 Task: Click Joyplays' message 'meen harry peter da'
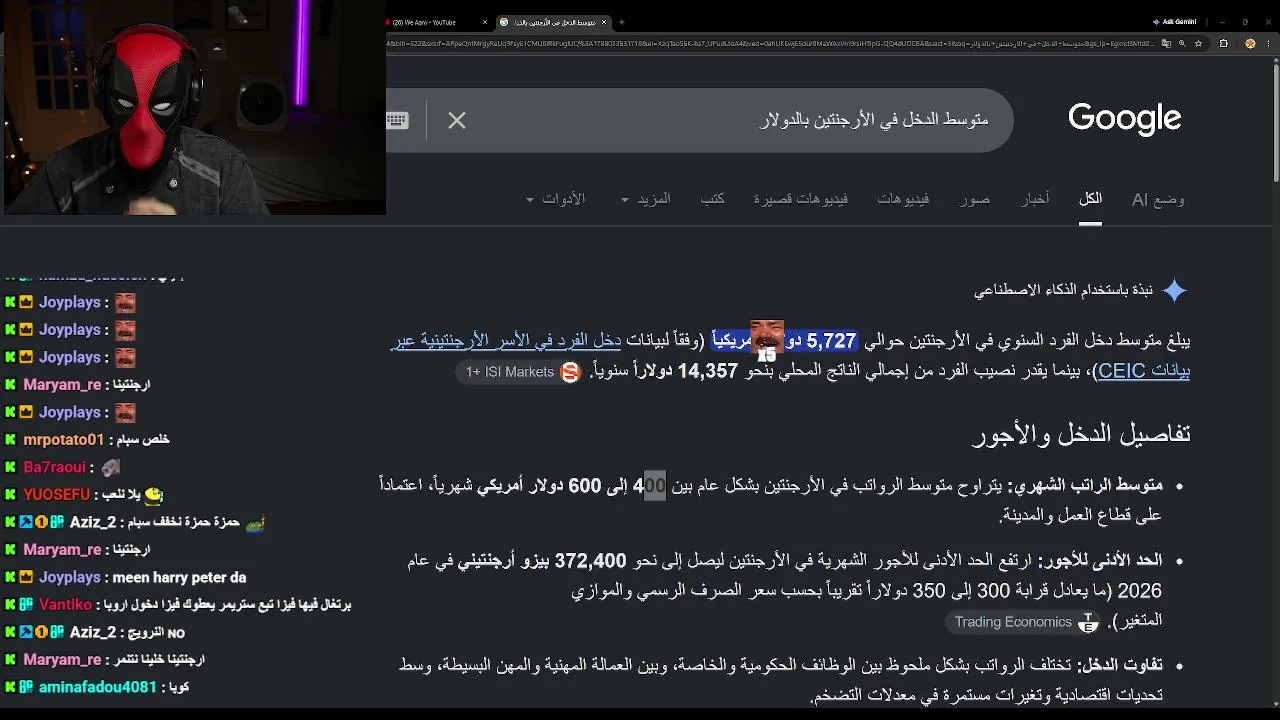pos(179,577)
